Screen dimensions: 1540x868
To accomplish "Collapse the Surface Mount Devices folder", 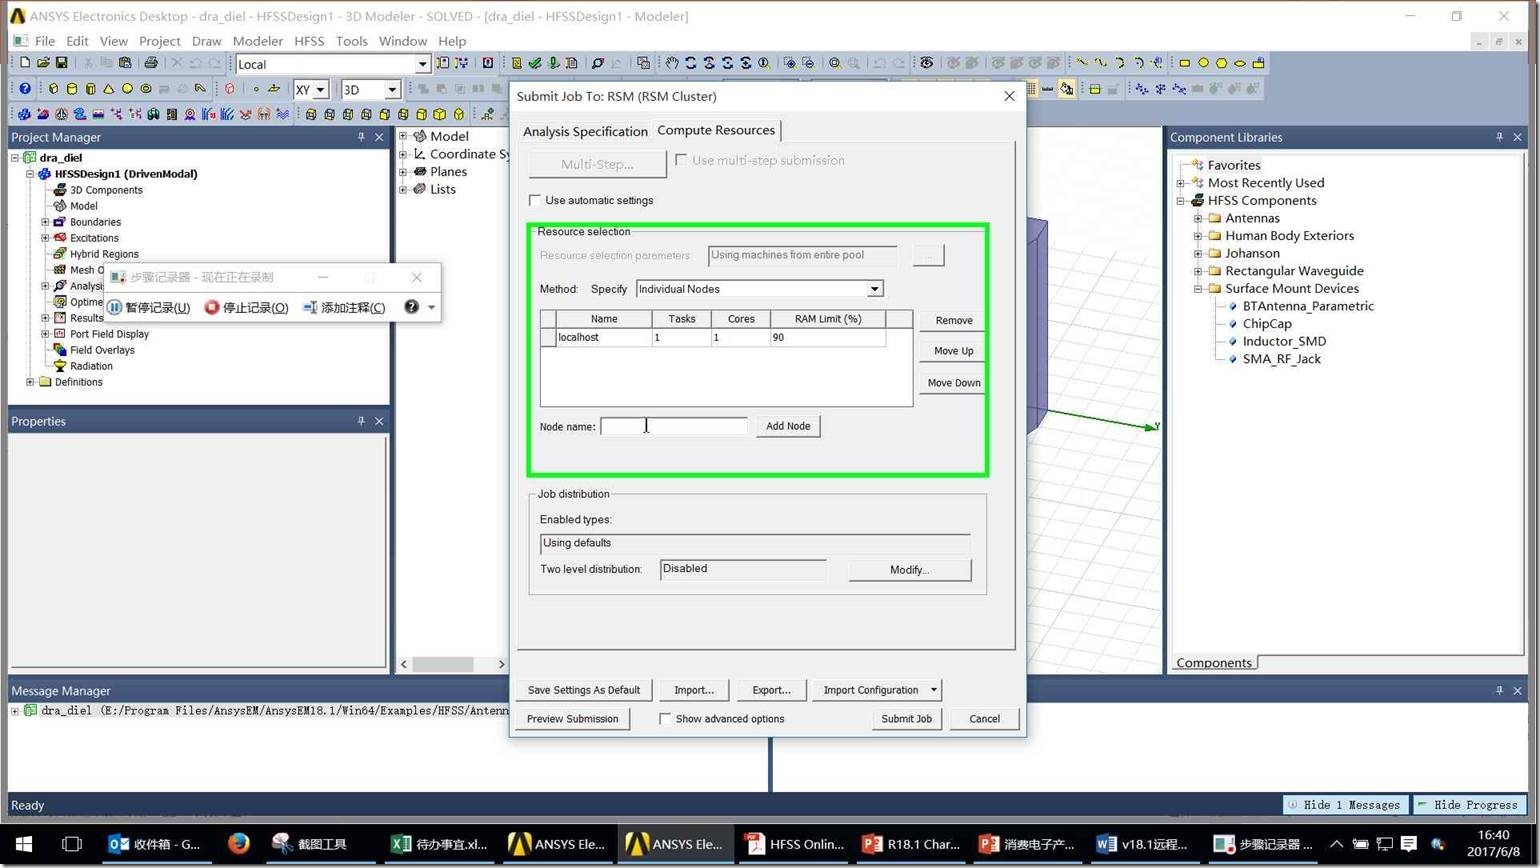I will point(1198,288).
